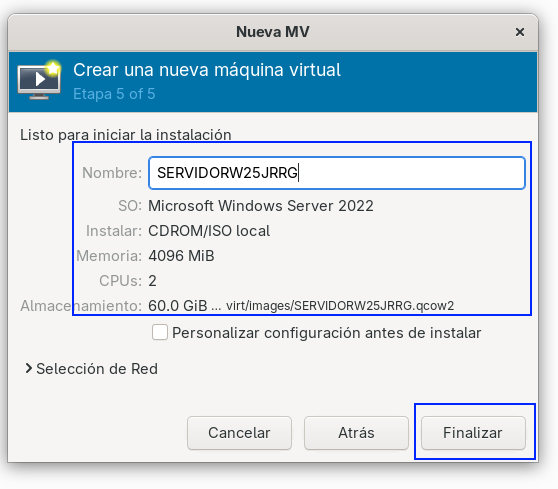
Task: Click the 4096 MiB memory value
Action: click(181, 256)
